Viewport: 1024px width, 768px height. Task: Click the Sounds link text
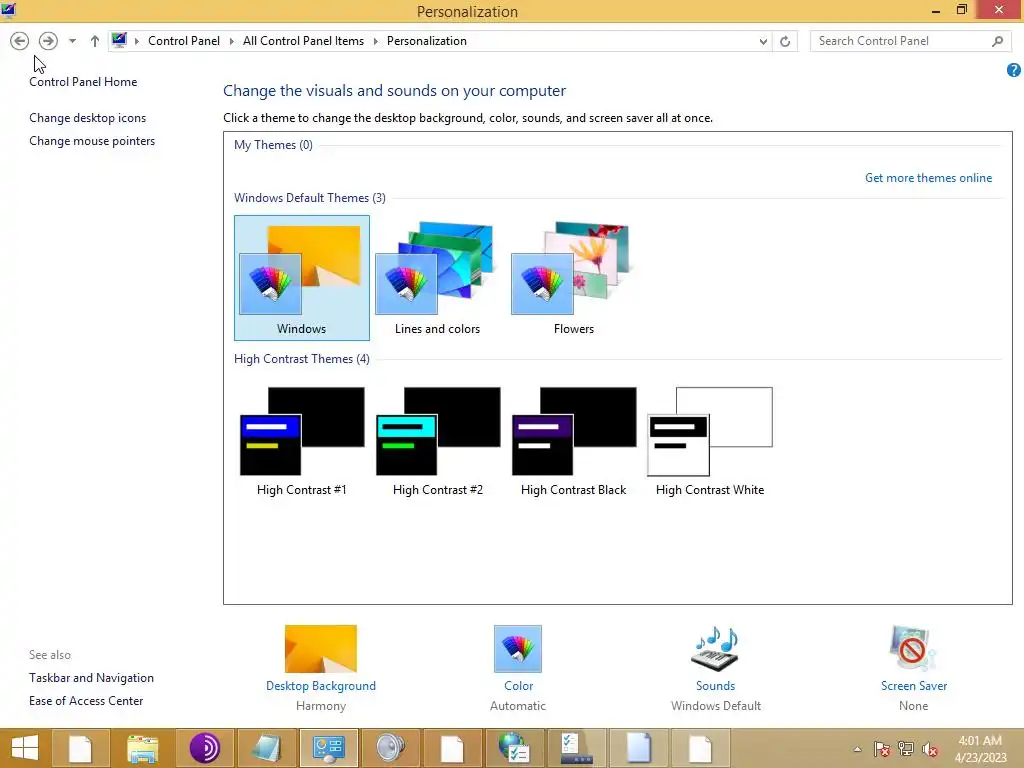pyautogui.click(x=715, y=686)
